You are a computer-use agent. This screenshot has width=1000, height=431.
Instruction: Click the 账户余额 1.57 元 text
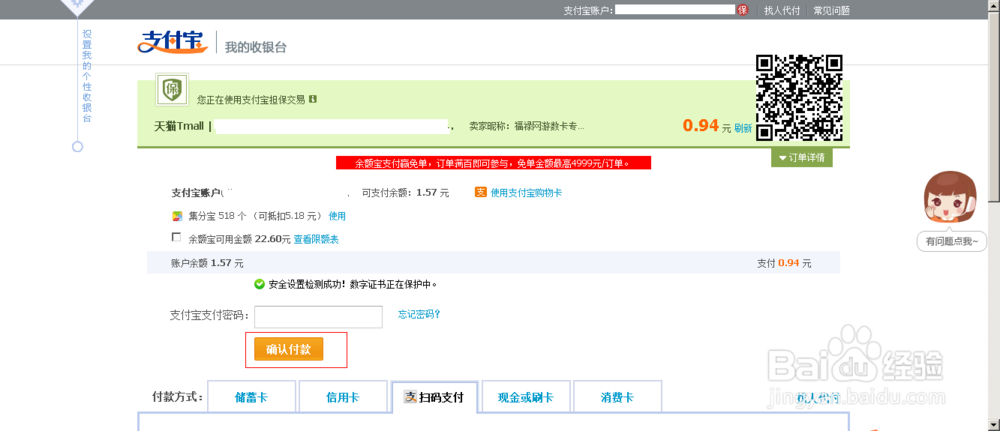[x=207, y=263]
